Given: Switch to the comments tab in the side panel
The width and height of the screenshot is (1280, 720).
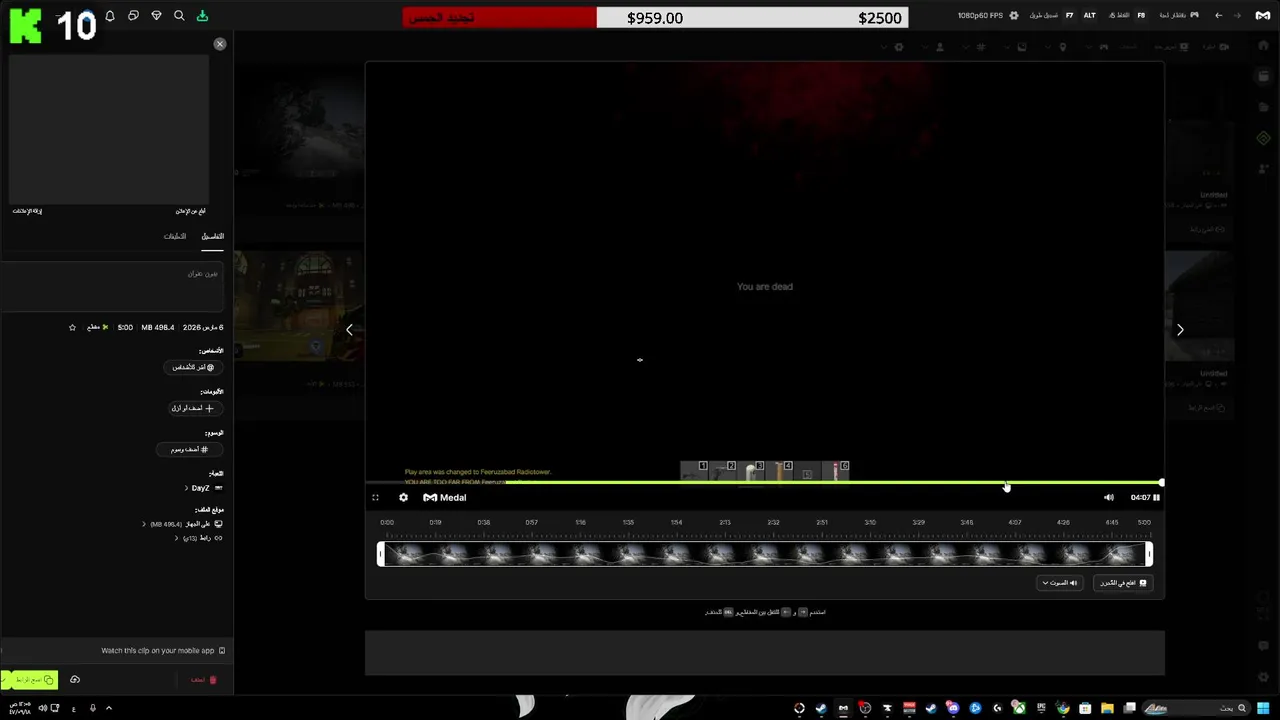Looking at the screenshot, I should tap(175, 237).
